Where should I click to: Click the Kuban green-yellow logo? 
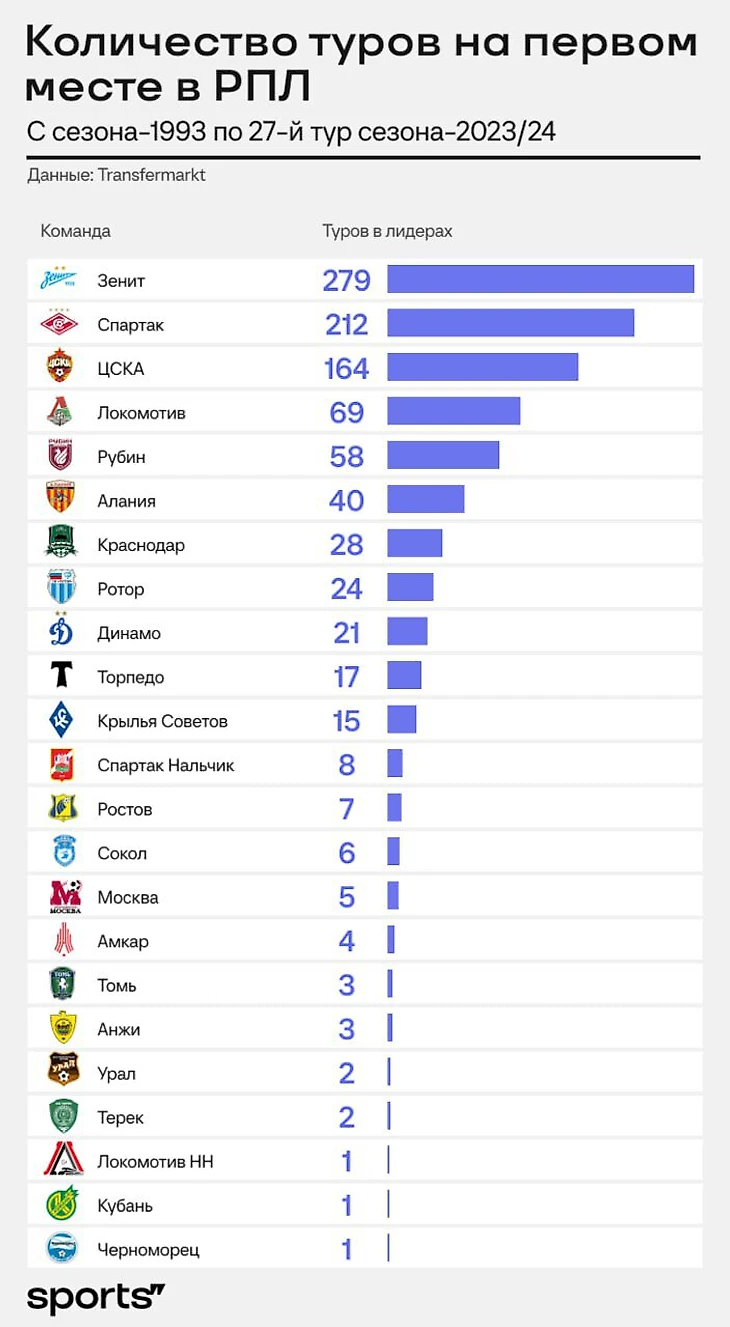click(62, 1204)
